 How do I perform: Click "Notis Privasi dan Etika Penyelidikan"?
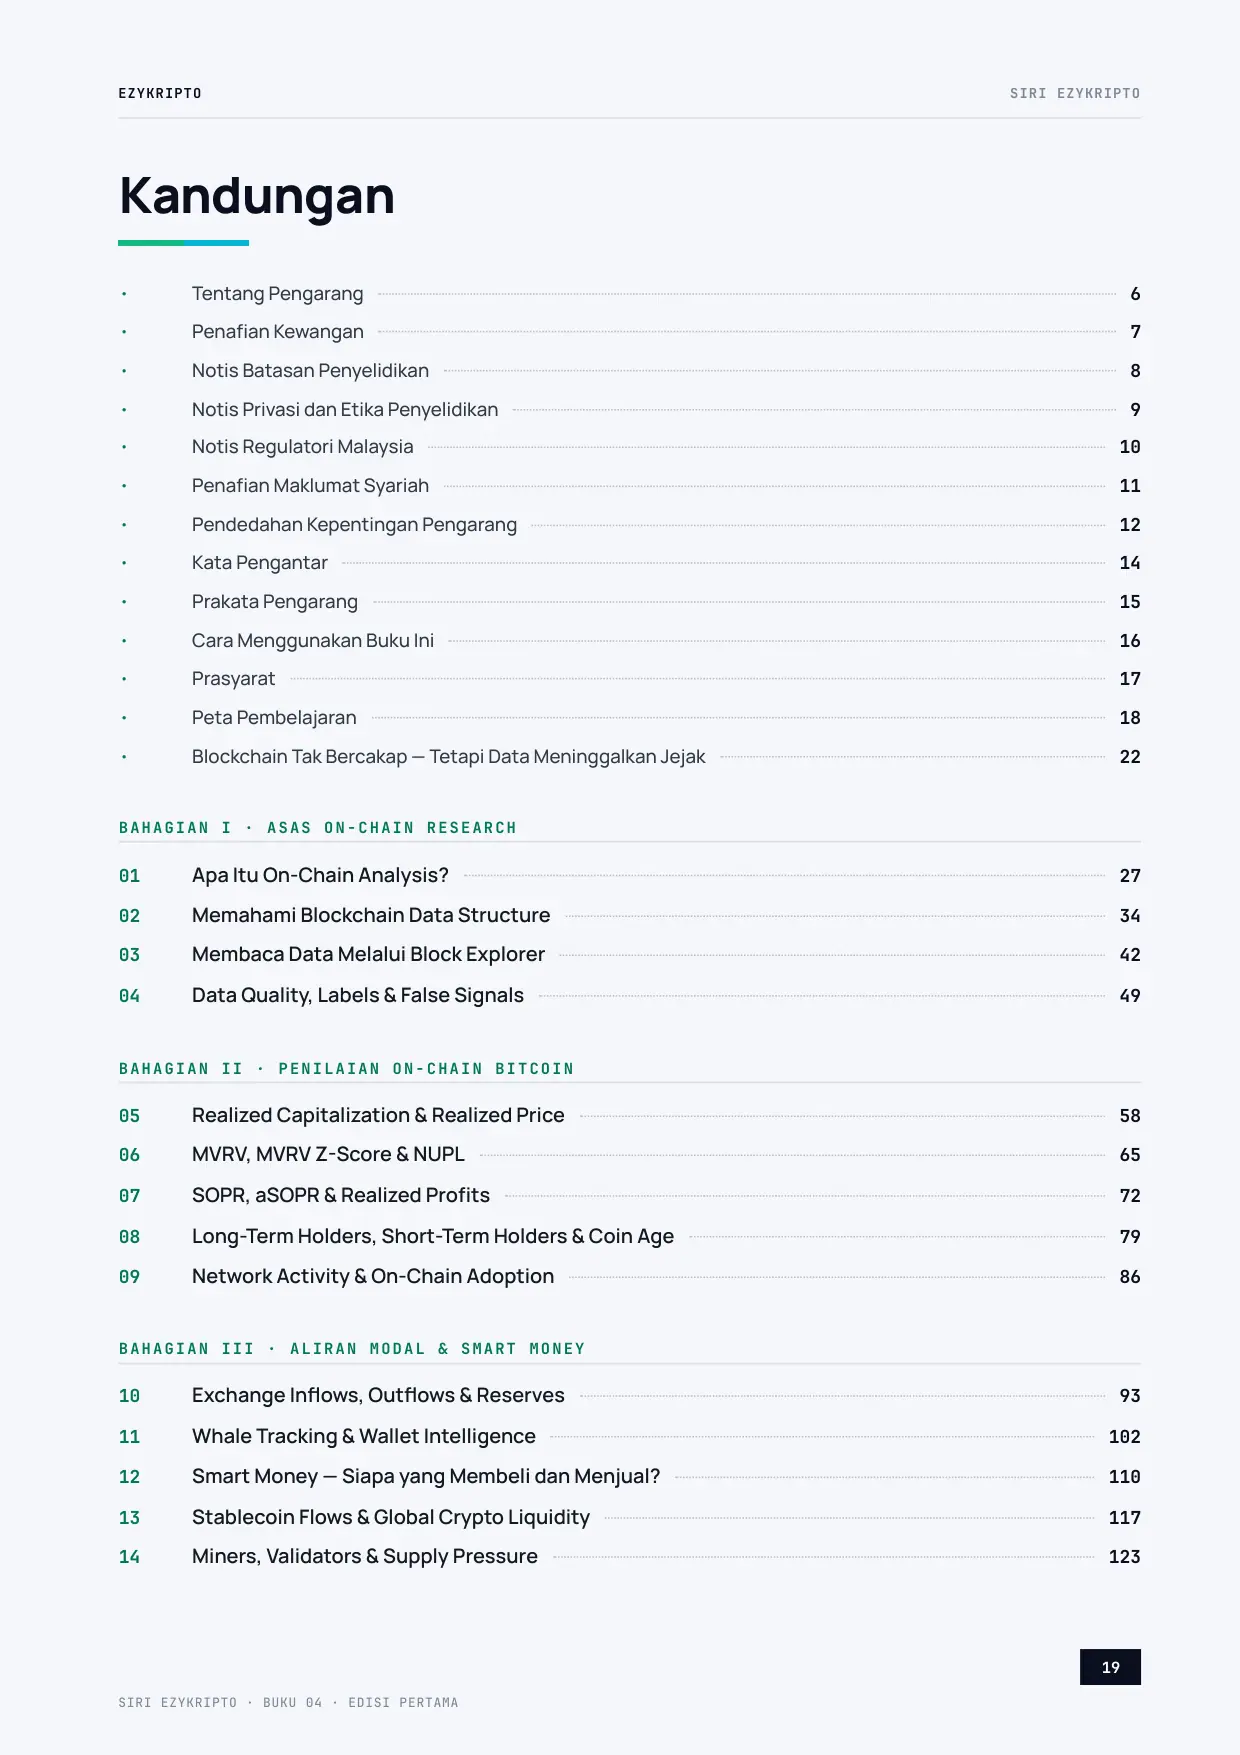click(345, 410)
